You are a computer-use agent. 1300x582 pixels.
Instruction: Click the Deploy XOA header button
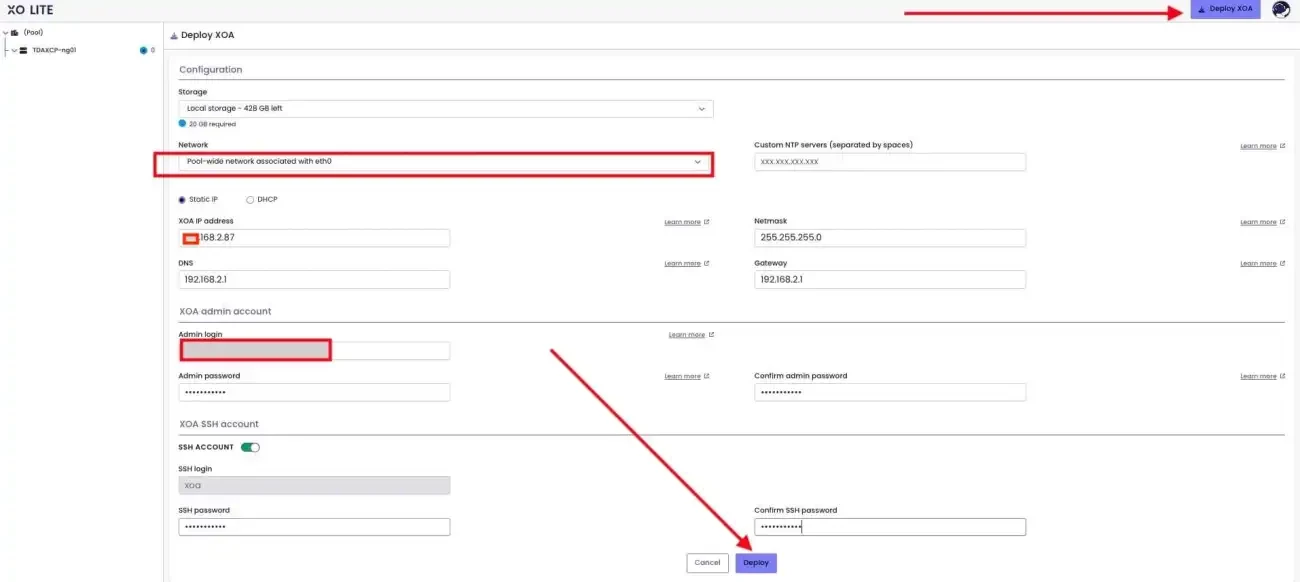point(1225,9)
